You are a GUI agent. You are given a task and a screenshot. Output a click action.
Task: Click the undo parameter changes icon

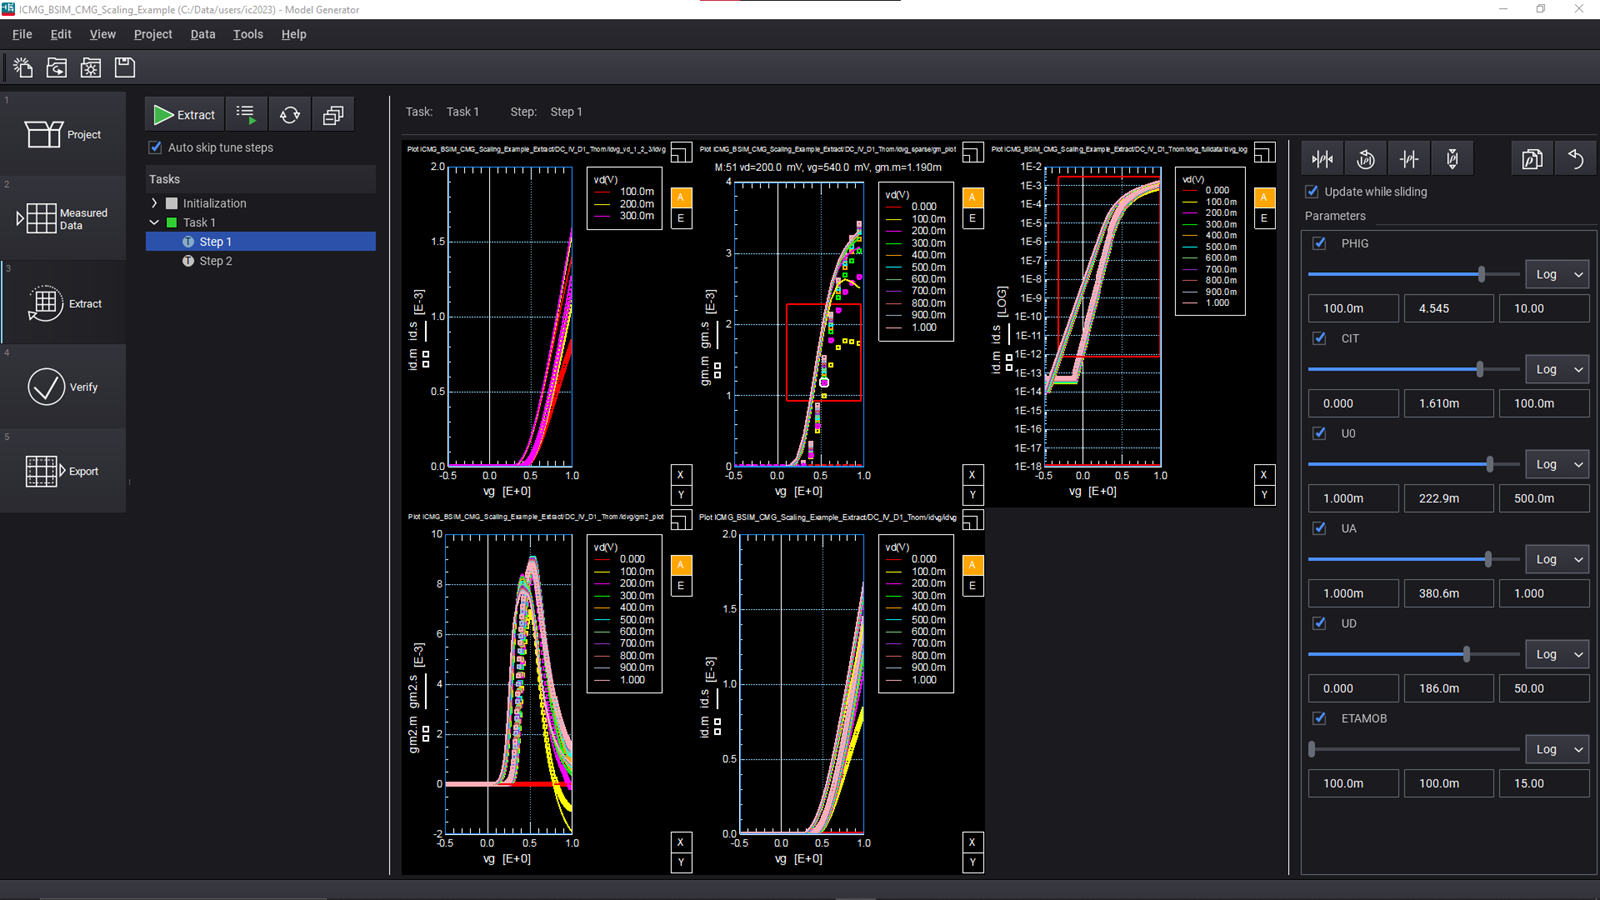tap(1576, 158)
